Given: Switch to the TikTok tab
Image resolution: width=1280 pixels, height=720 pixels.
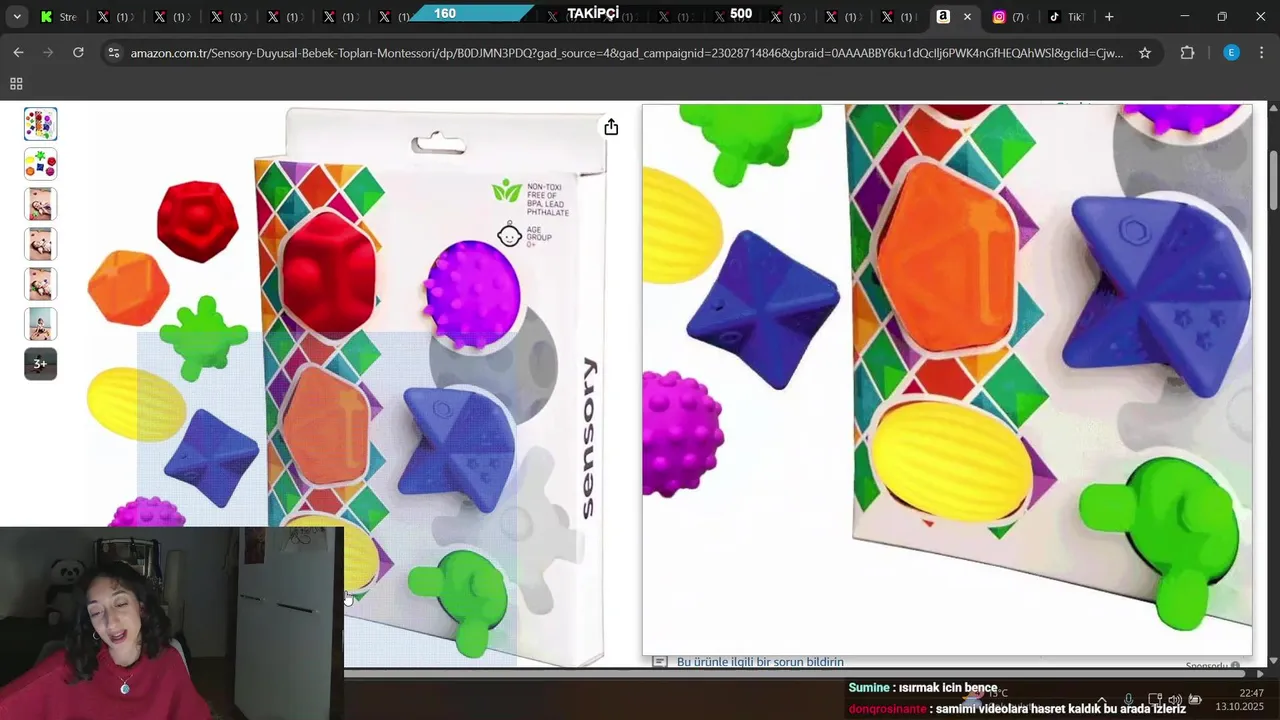Looking at the screenshot, I should 1065,17.
